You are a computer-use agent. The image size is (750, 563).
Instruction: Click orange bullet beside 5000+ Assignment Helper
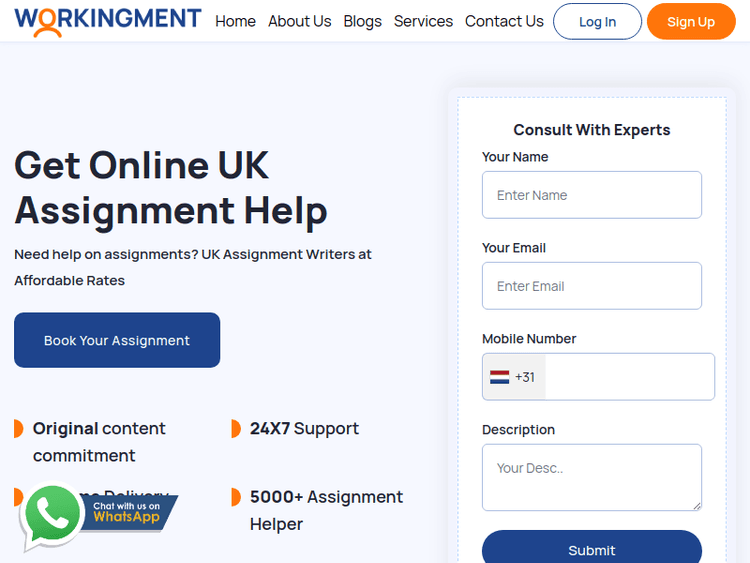(x=236, y=497)
